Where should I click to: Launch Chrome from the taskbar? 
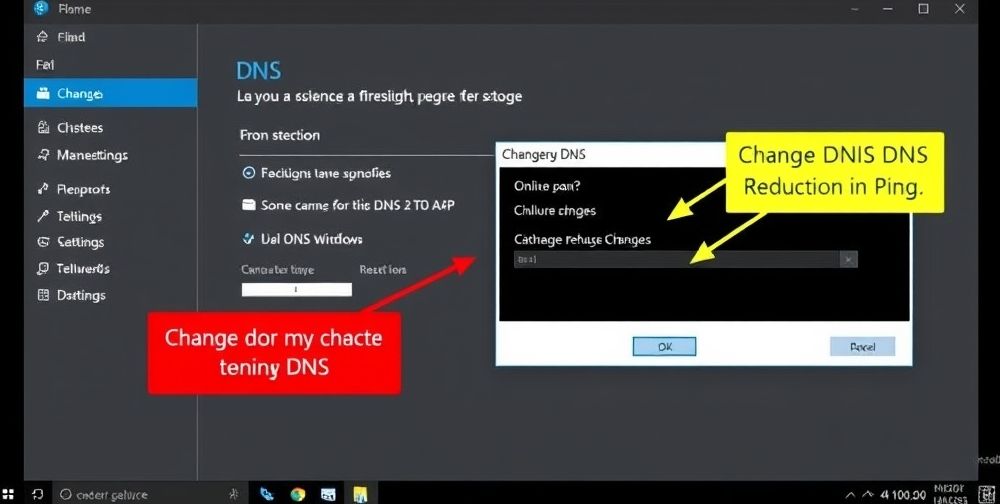(297, 494)
